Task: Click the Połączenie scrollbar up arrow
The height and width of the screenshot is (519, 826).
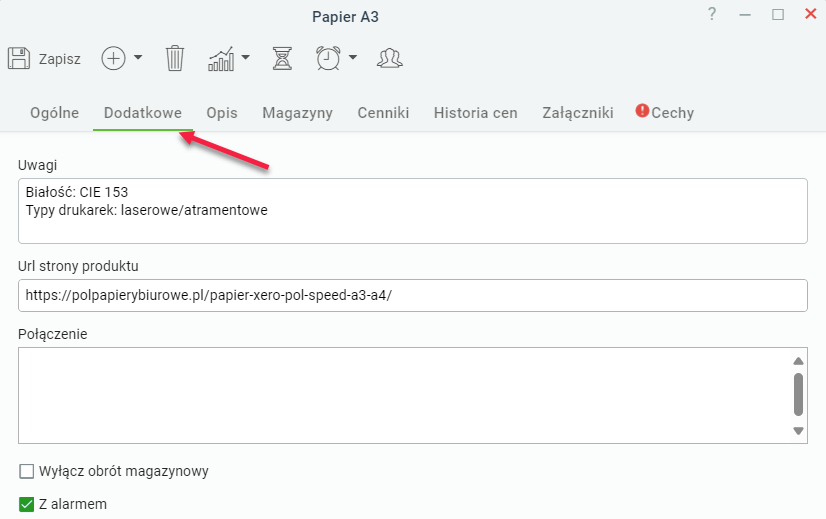Action: (799, 361)
